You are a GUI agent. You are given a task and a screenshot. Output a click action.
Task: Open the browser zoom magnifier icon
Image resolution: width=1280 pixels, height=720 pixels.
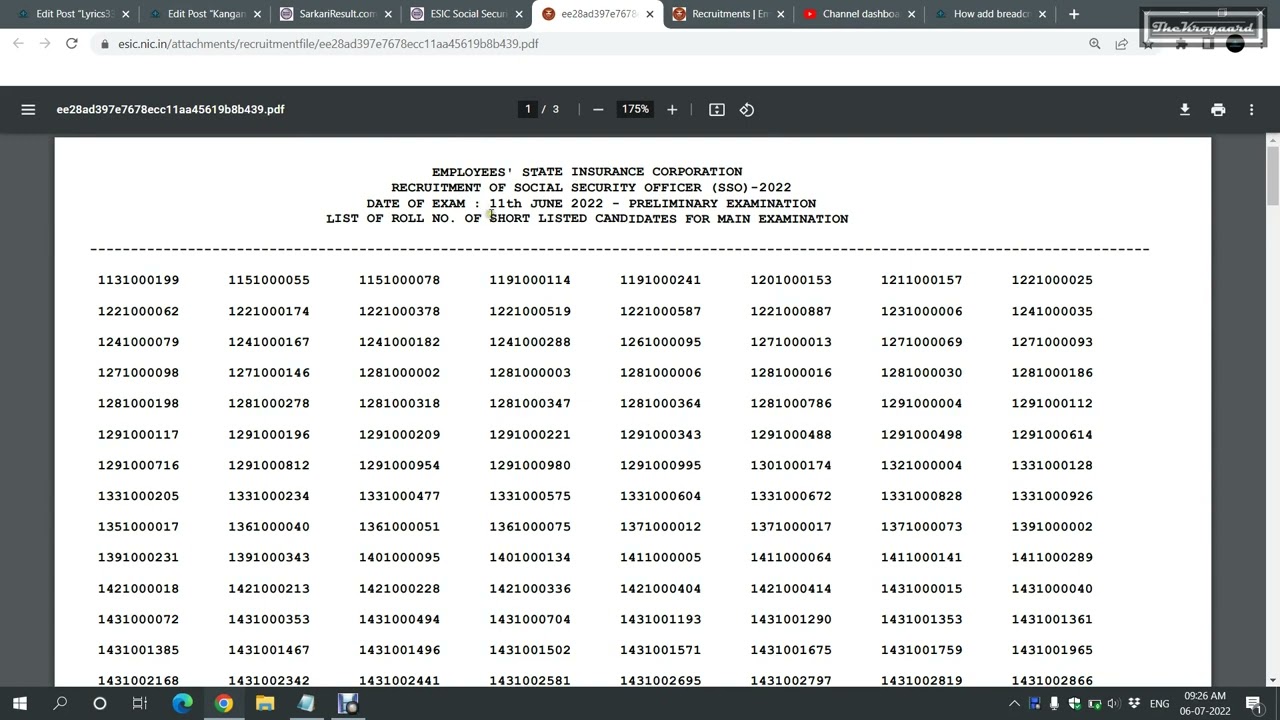click(1095, 44)
